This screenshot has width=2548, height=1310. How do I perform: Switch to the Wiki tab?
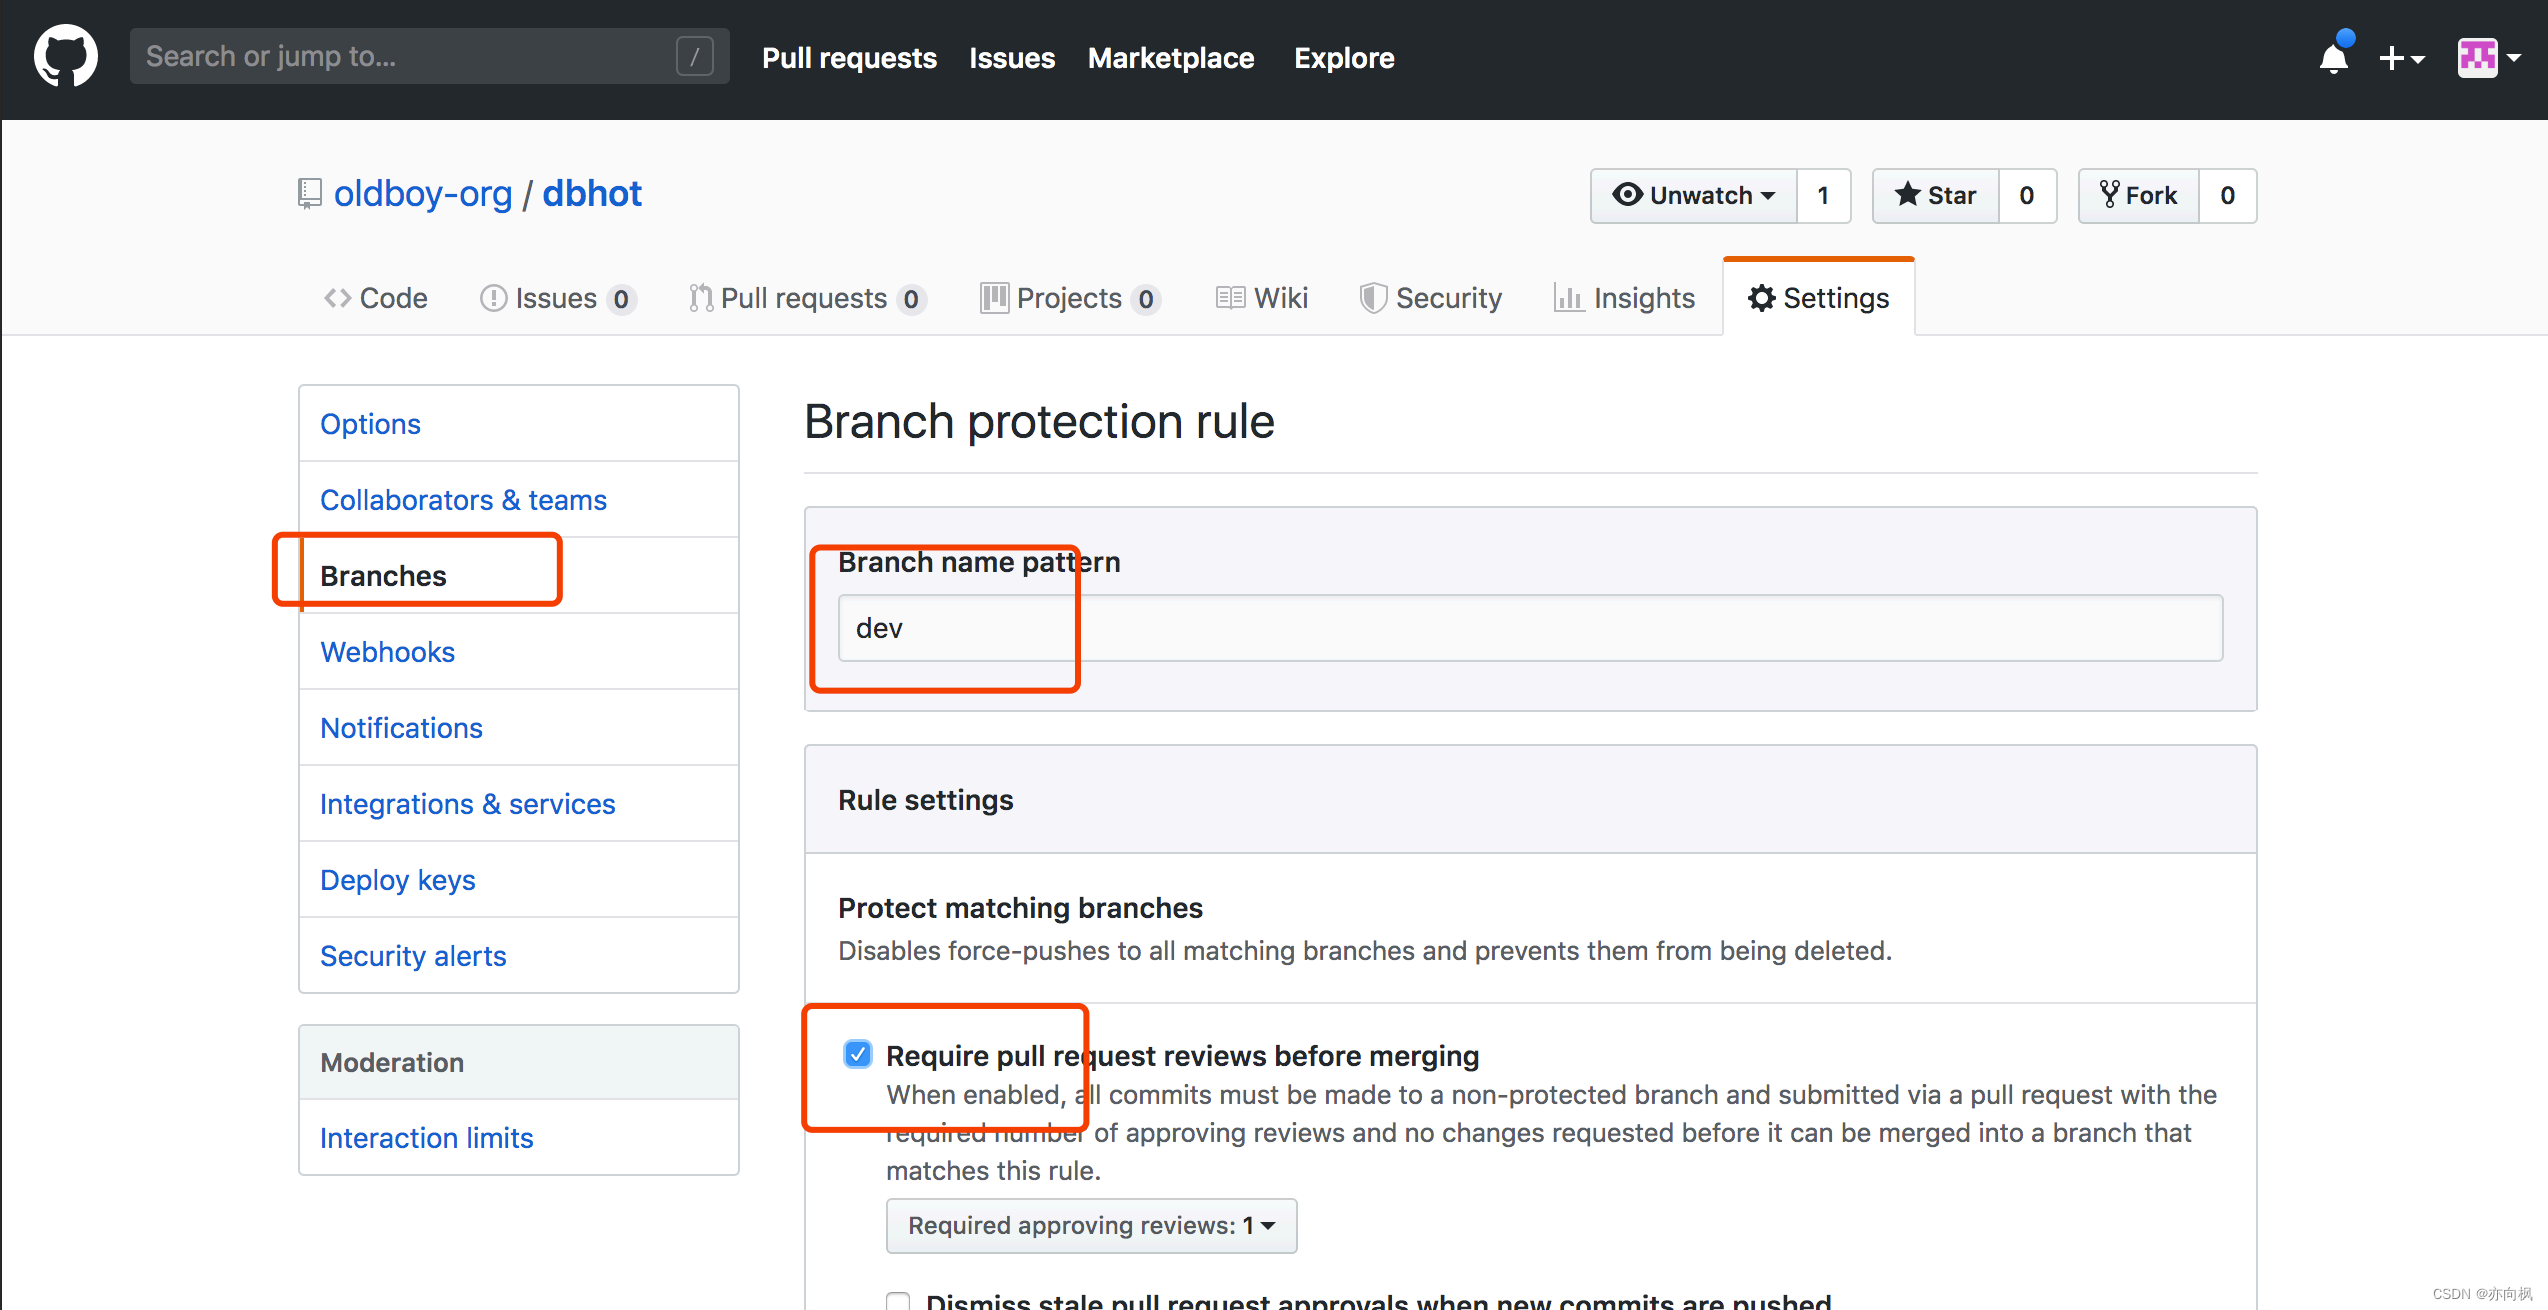[x=1262, y=298]
